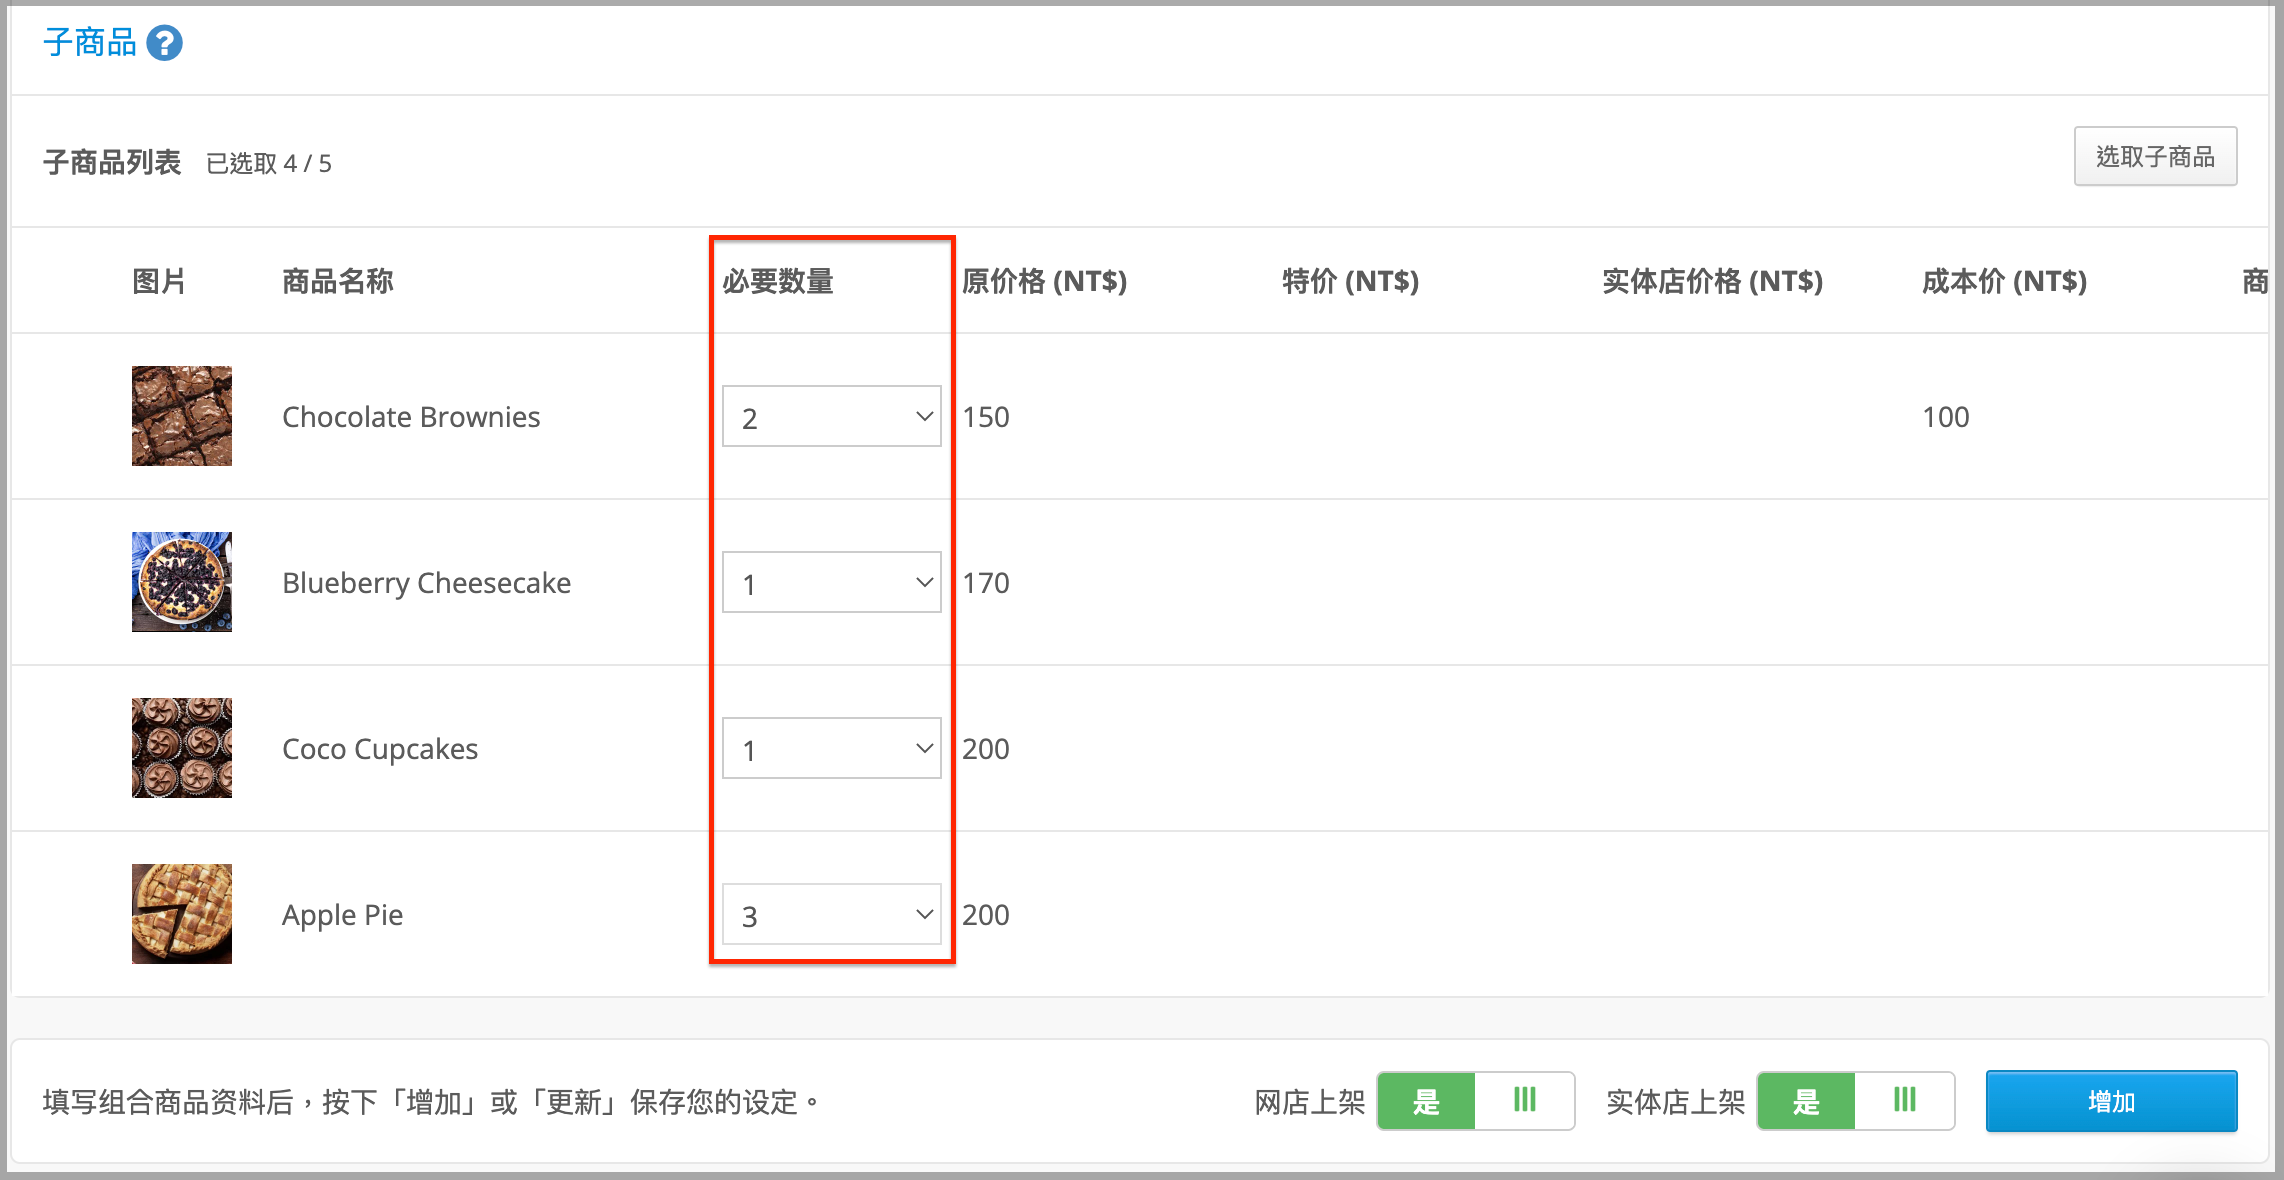Click the 原价格 (NT$) column header
Screen dimensions: 2284x1180
[1045, 281]
